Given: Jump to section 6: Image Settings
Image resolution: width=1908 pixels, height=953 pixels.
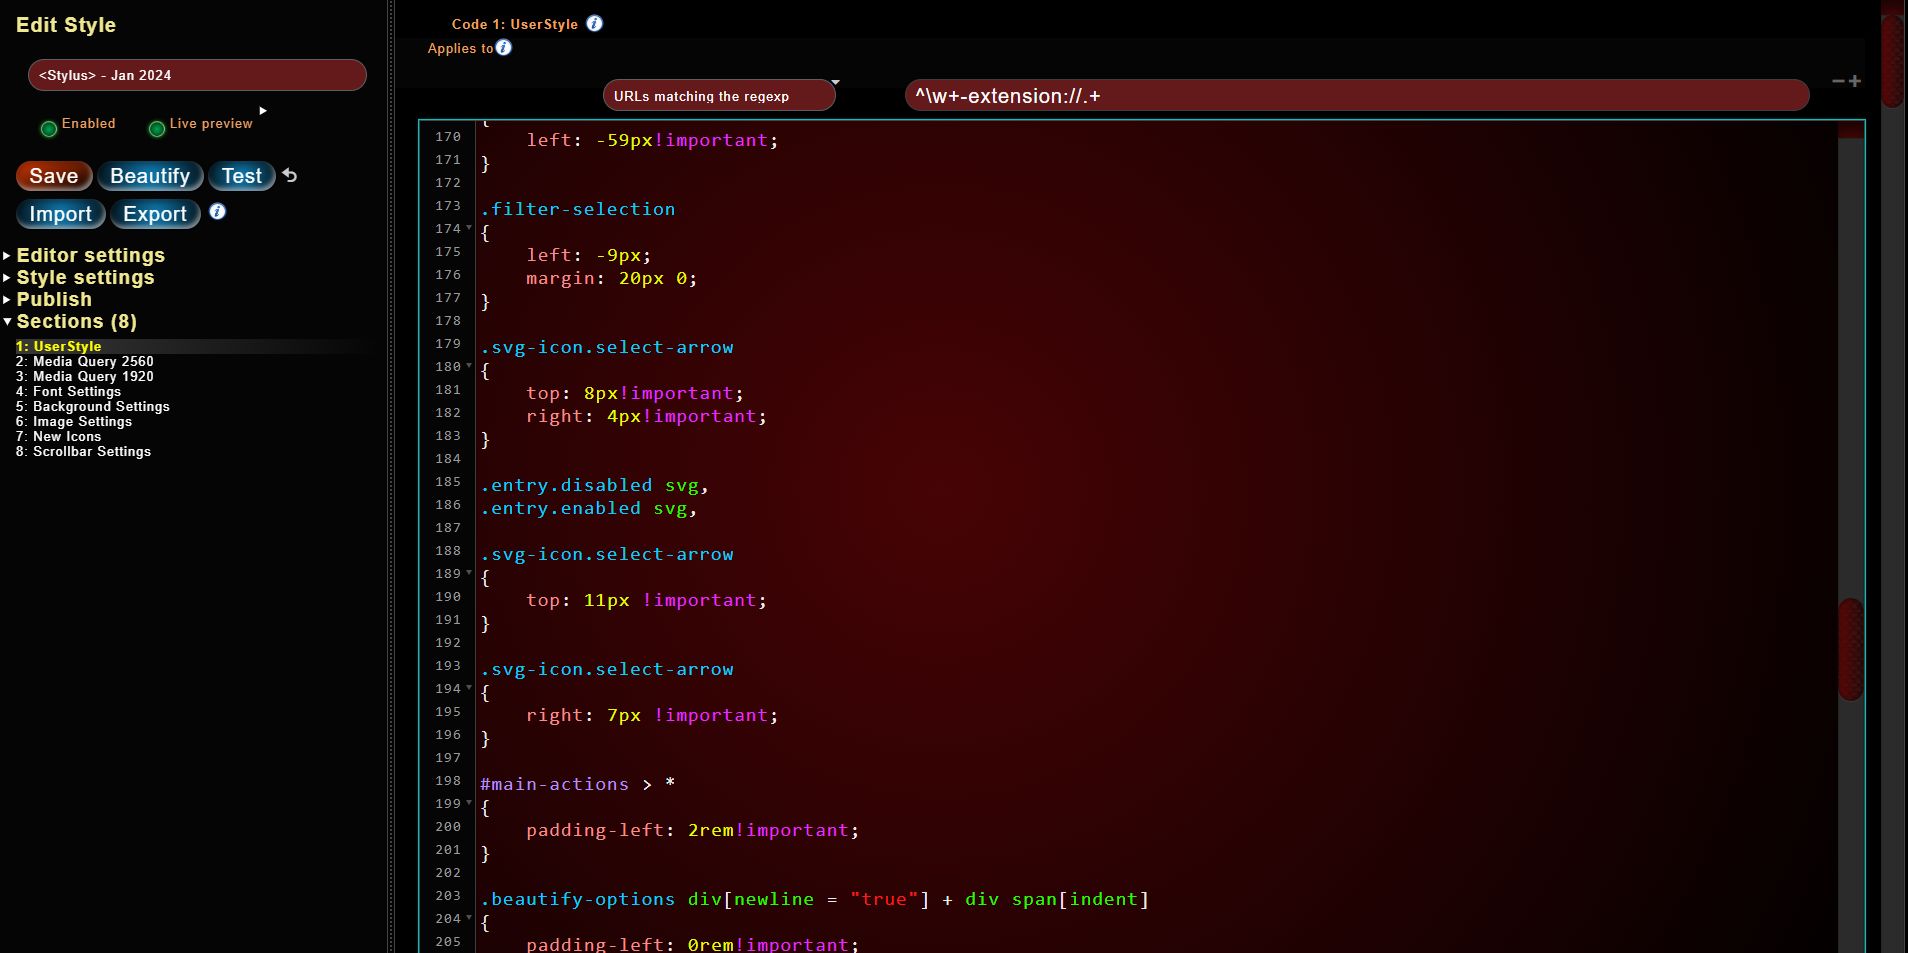Looking at the screenshot, I should [74, 421].
